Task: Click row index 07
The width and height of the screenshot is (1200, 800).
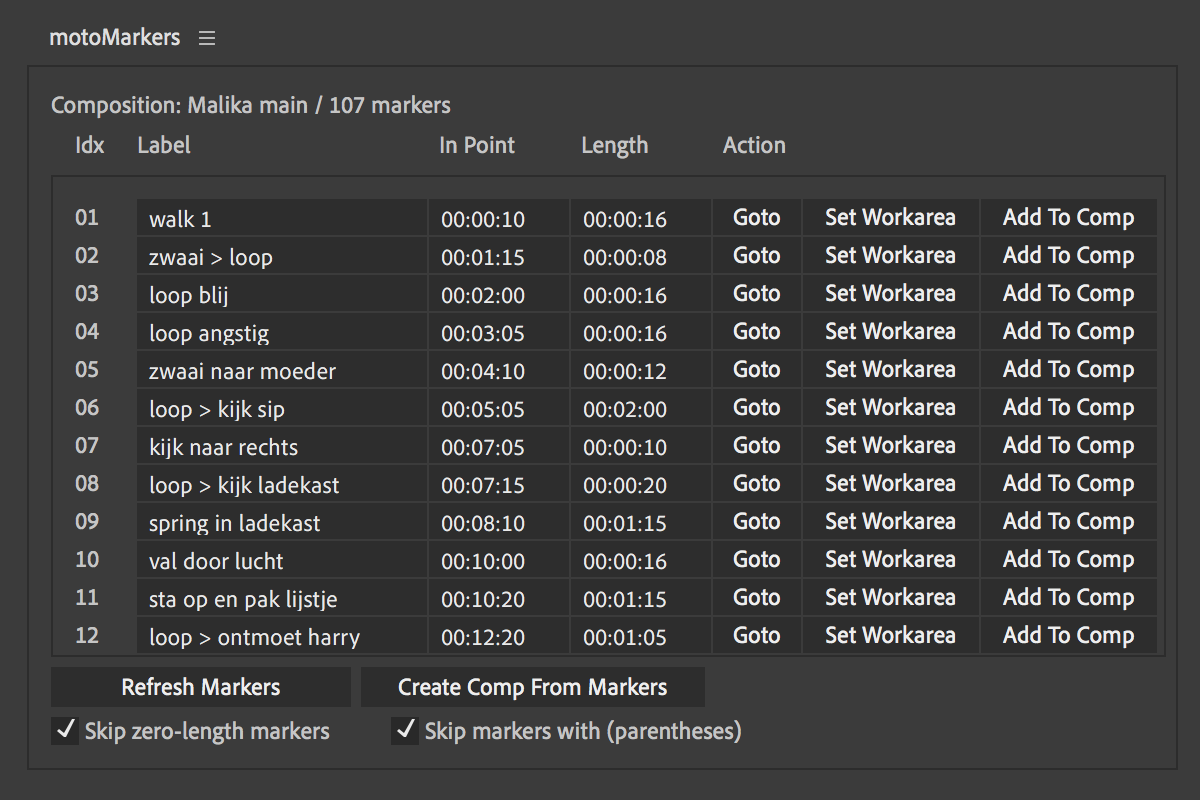Action: tap(87, 445)
